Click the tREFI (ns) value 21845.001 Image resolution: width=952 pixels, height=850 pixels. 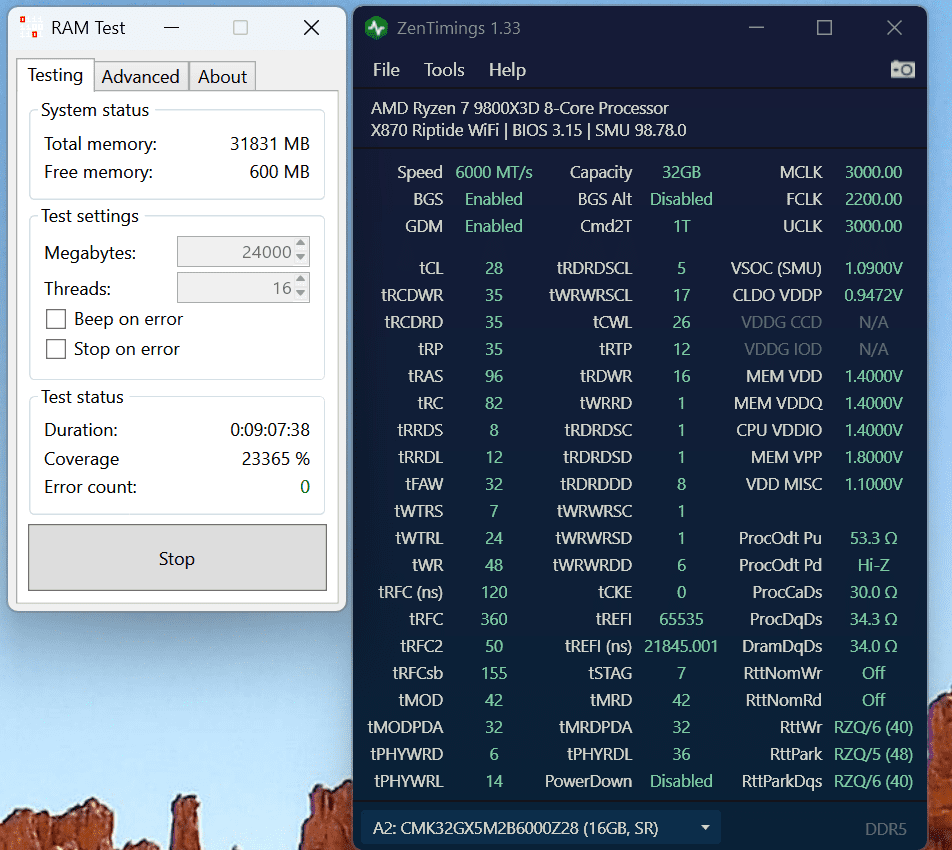coord(681,647)
